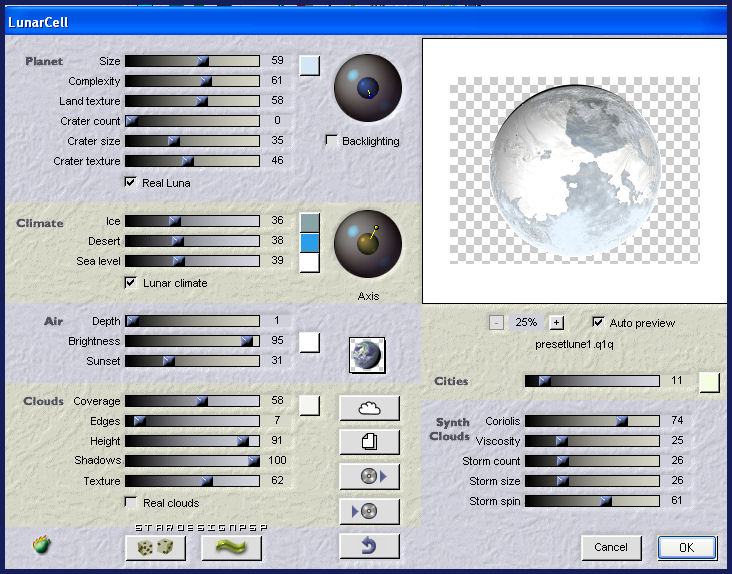Enable the Real clouds checkbox
The image size is (732, 574).
[131, 502]
